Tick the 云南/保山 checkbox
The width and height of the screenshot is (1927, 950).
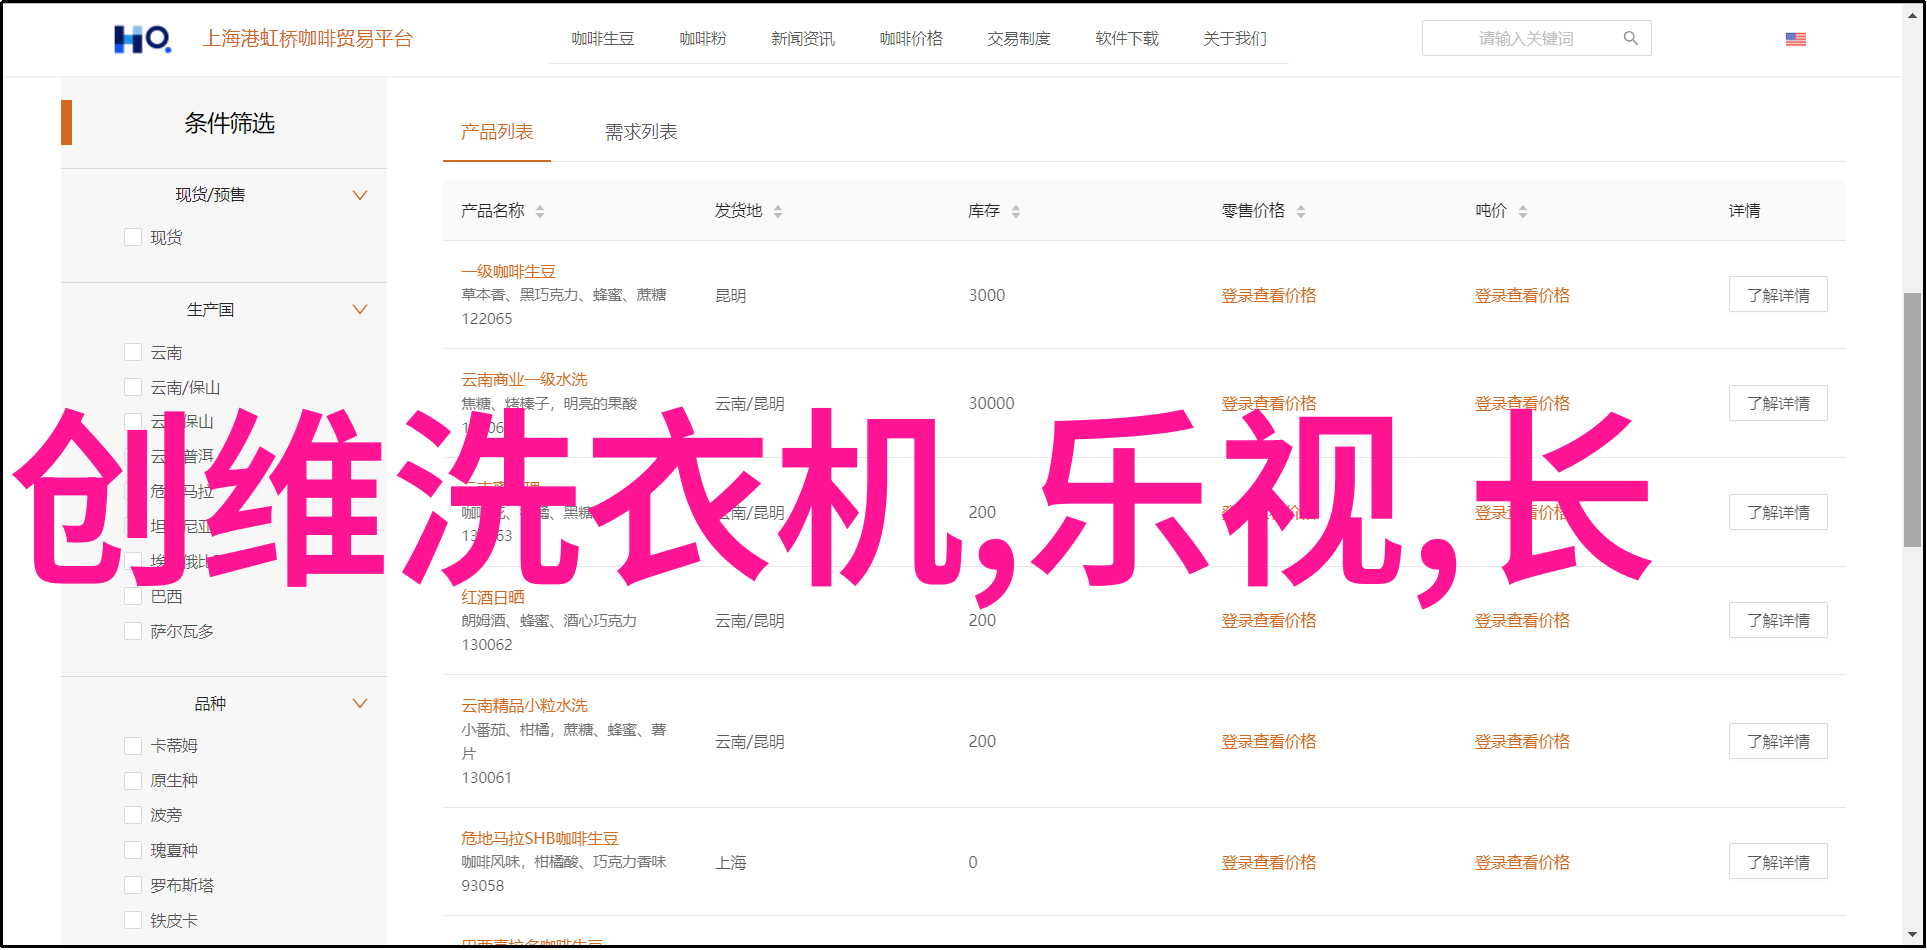(133, 387)
